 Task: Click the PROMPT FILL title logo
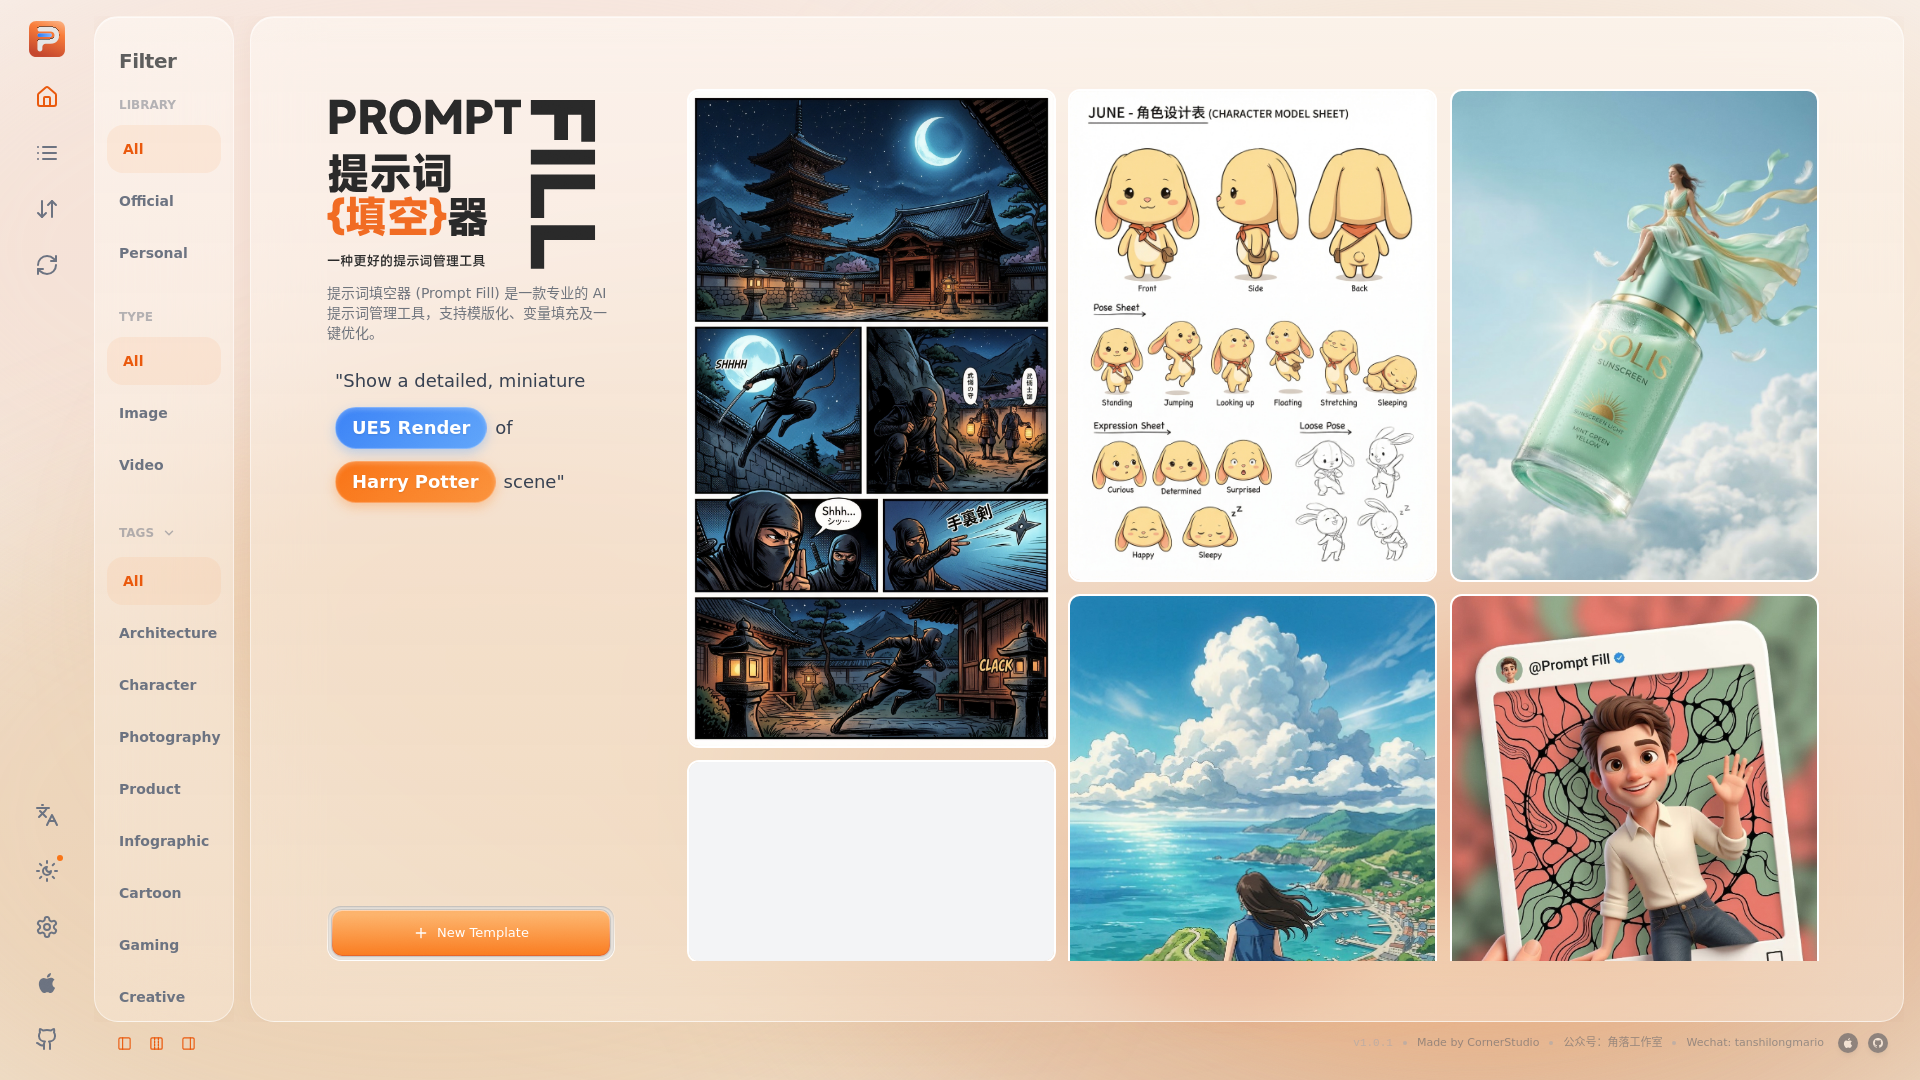tap(462, 184)
